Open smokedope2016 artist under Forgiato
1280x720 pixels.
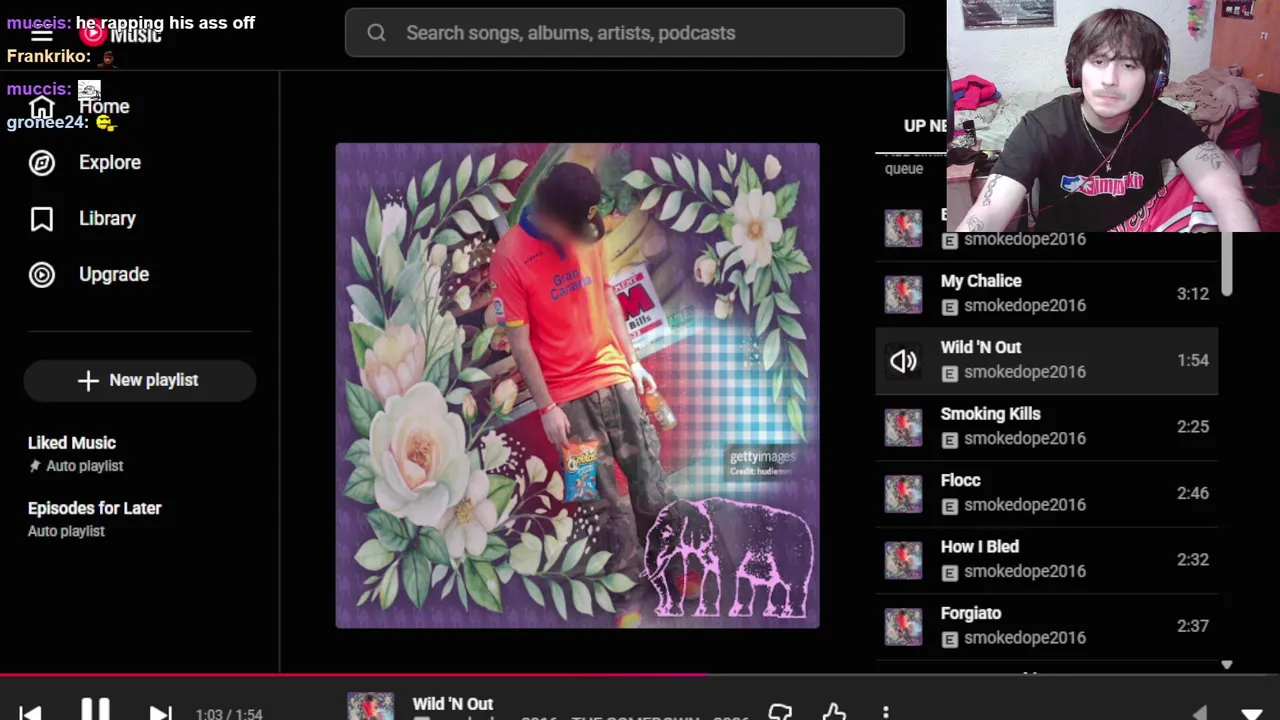(x=1025, y=638)
